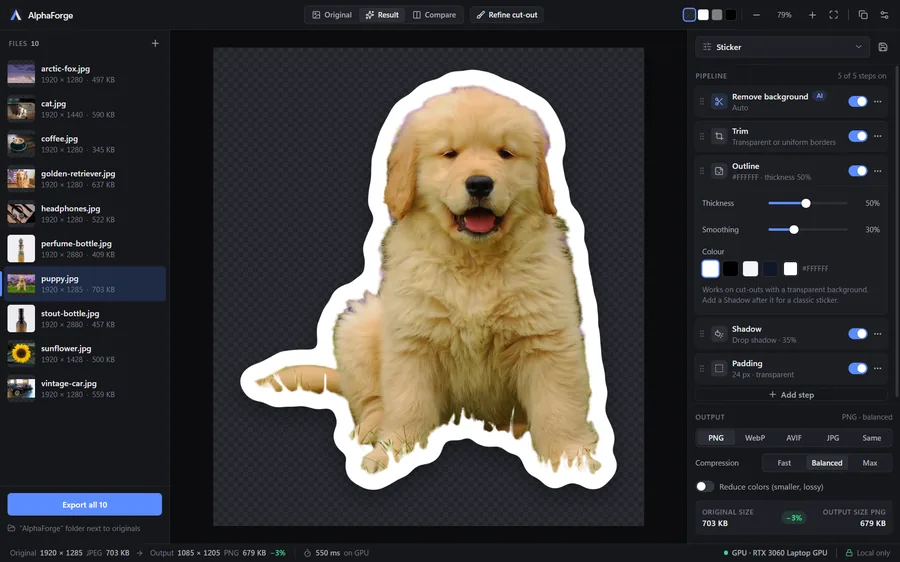Click the Outline step icon
Image resolution: width=900 pixels, height=562 pixels.
[x=719, y=171]
